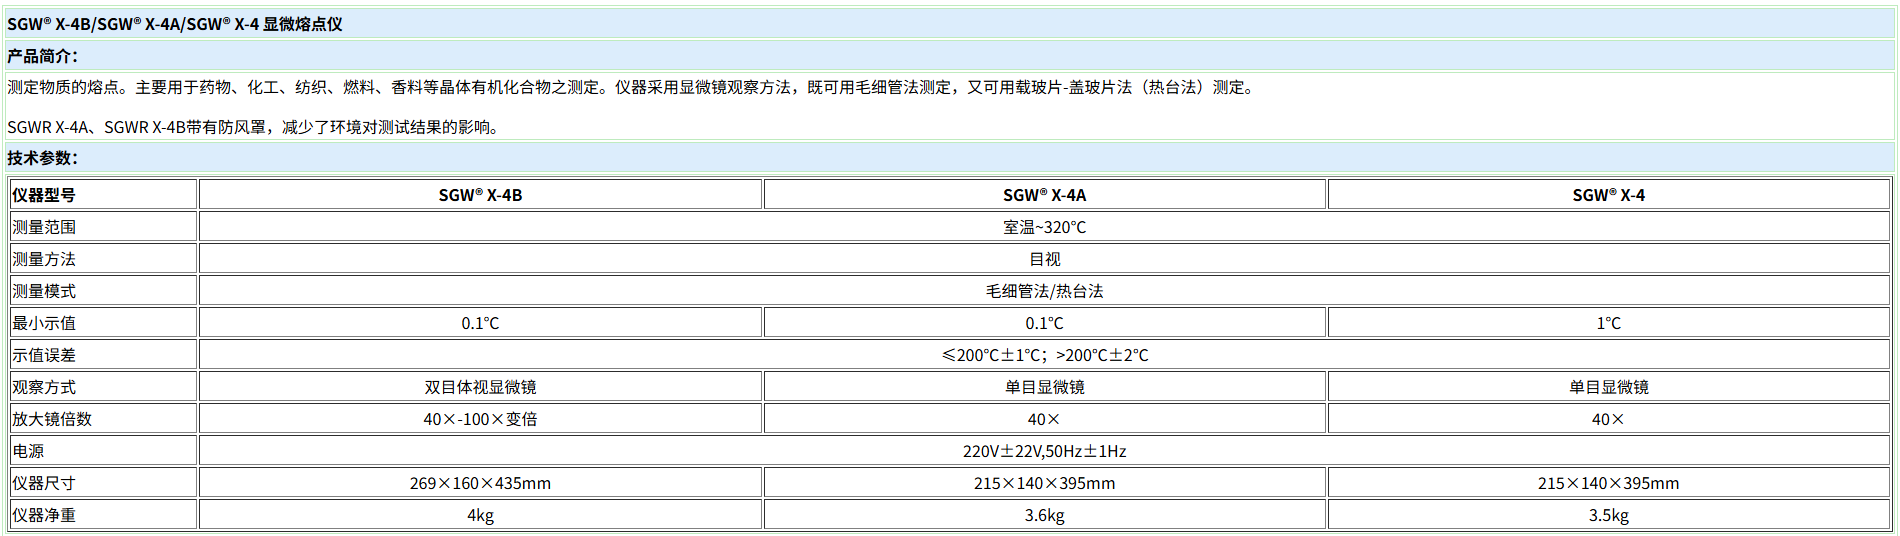Click the 防风罩 description sentence
This screenshot has height=536, width=1900.
pos(254,127)
